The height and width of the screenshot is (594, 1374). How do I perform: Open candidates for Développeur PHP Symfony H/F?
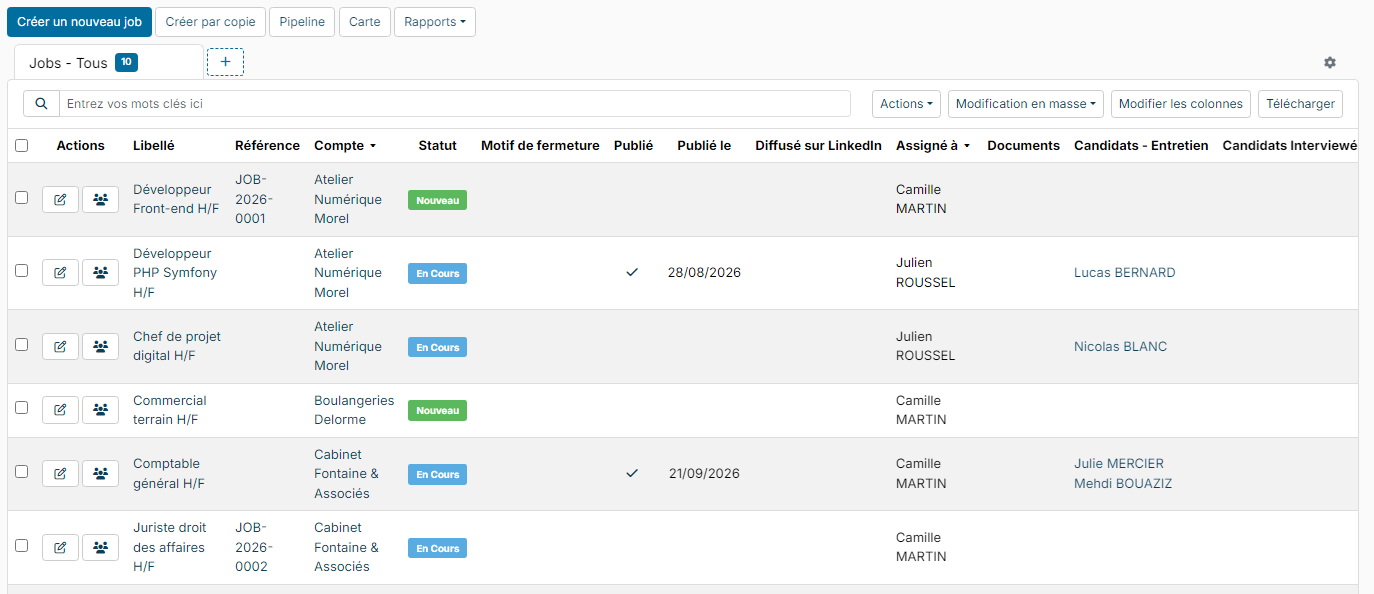[x=100, y=272]
